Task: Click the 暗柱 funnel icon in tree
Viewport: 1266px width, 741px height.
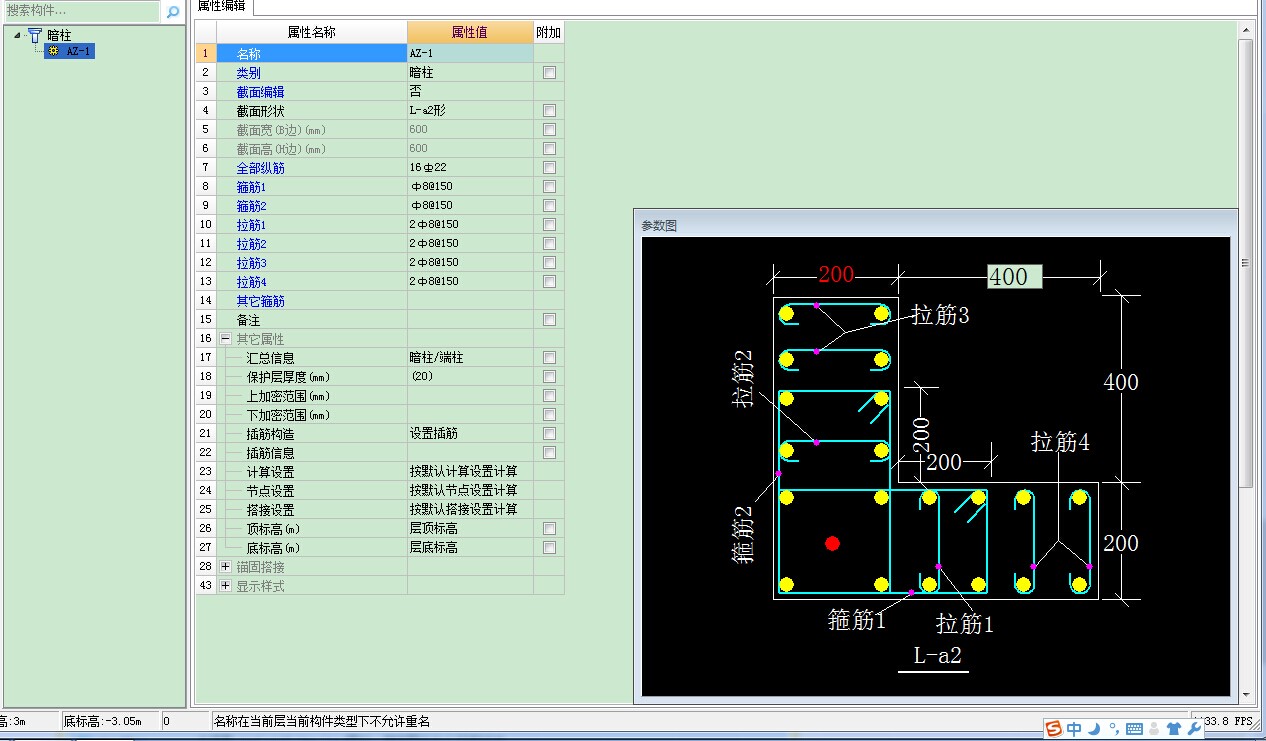Action: coord(35,35)
